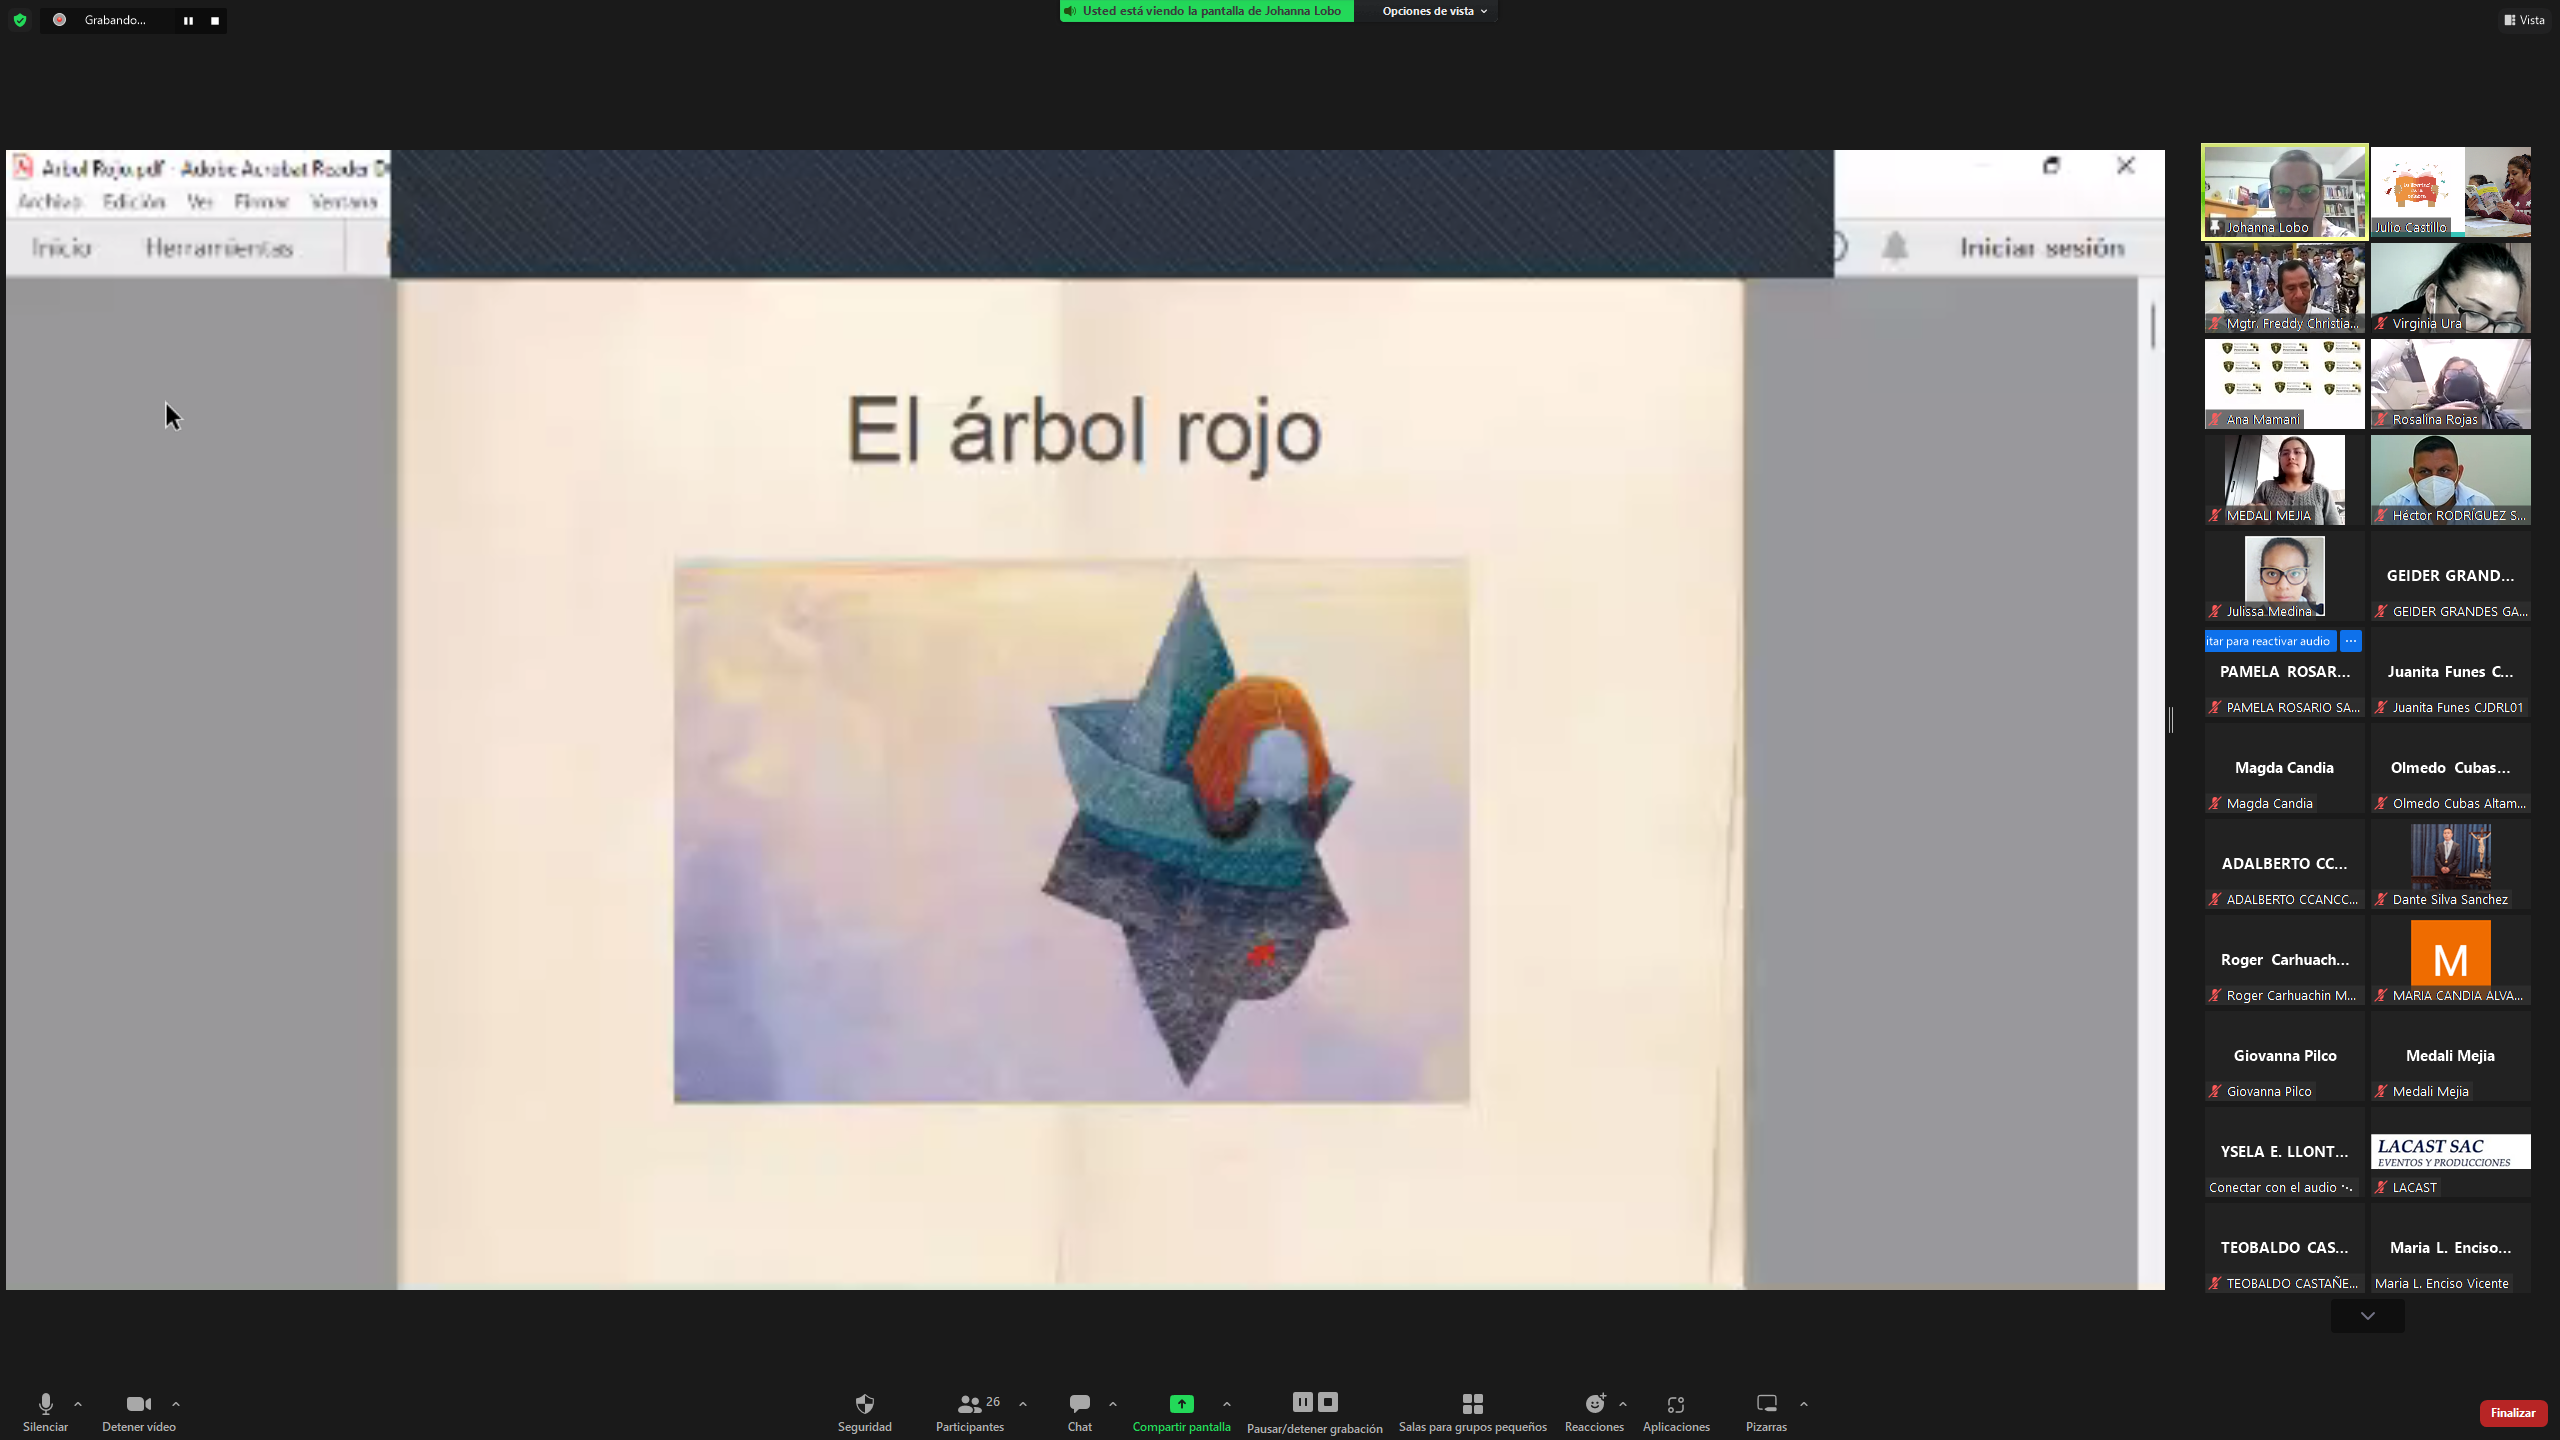The width and height of the screenshot is (2560, 1440).
Task: Open the Aplicaciones panel
Action: pyautogui.click(x=1676, y=1412)
